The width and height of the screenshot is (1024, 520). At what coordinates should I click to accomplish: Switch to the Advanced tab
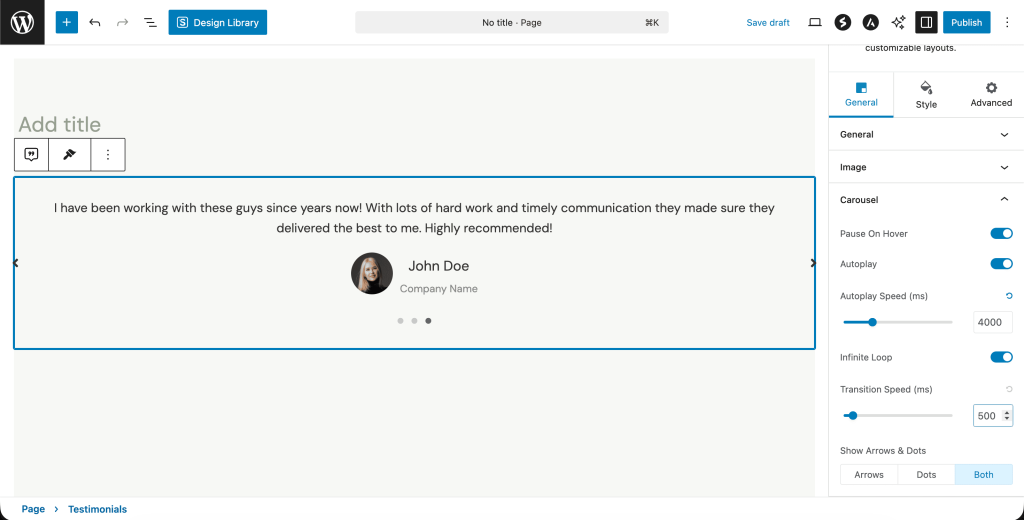click(x=991, y=95)
